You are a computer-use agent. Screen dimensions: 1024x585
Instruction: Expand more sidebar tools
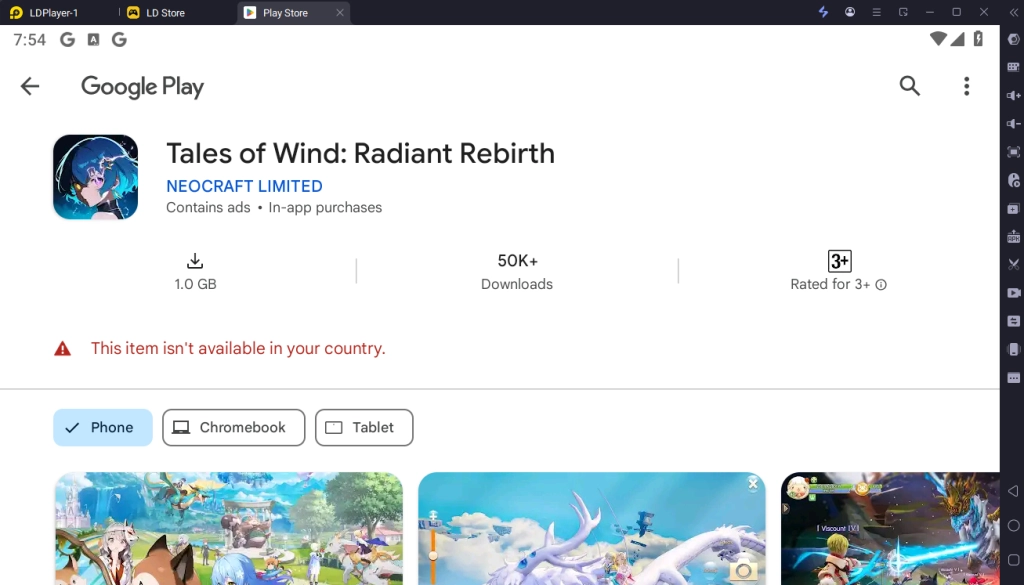coord(1013,377)
